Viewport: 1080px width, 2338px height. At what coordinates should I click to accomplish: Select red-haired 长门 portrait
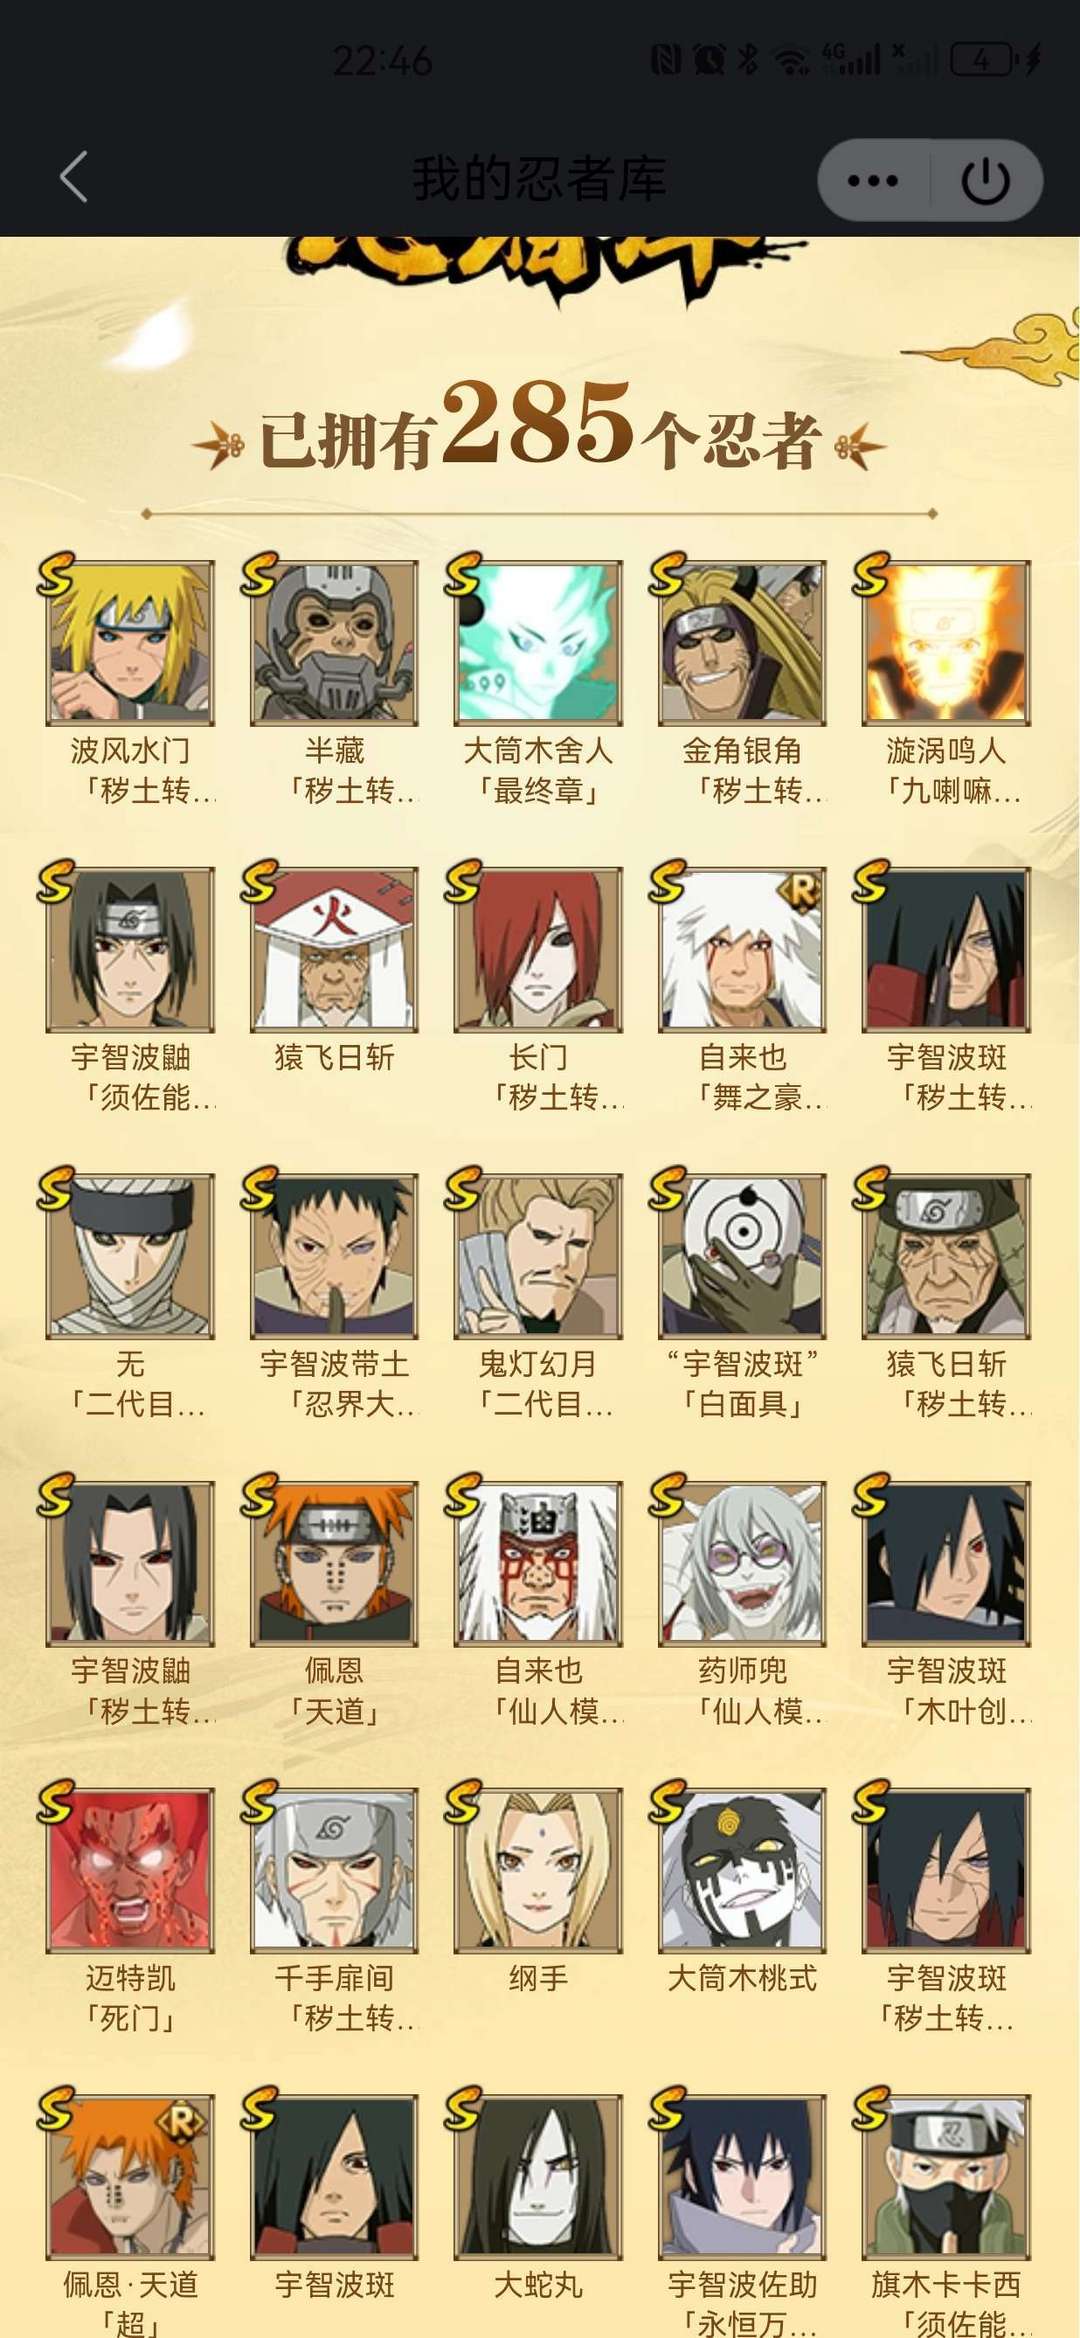click(x=538, y=950)
